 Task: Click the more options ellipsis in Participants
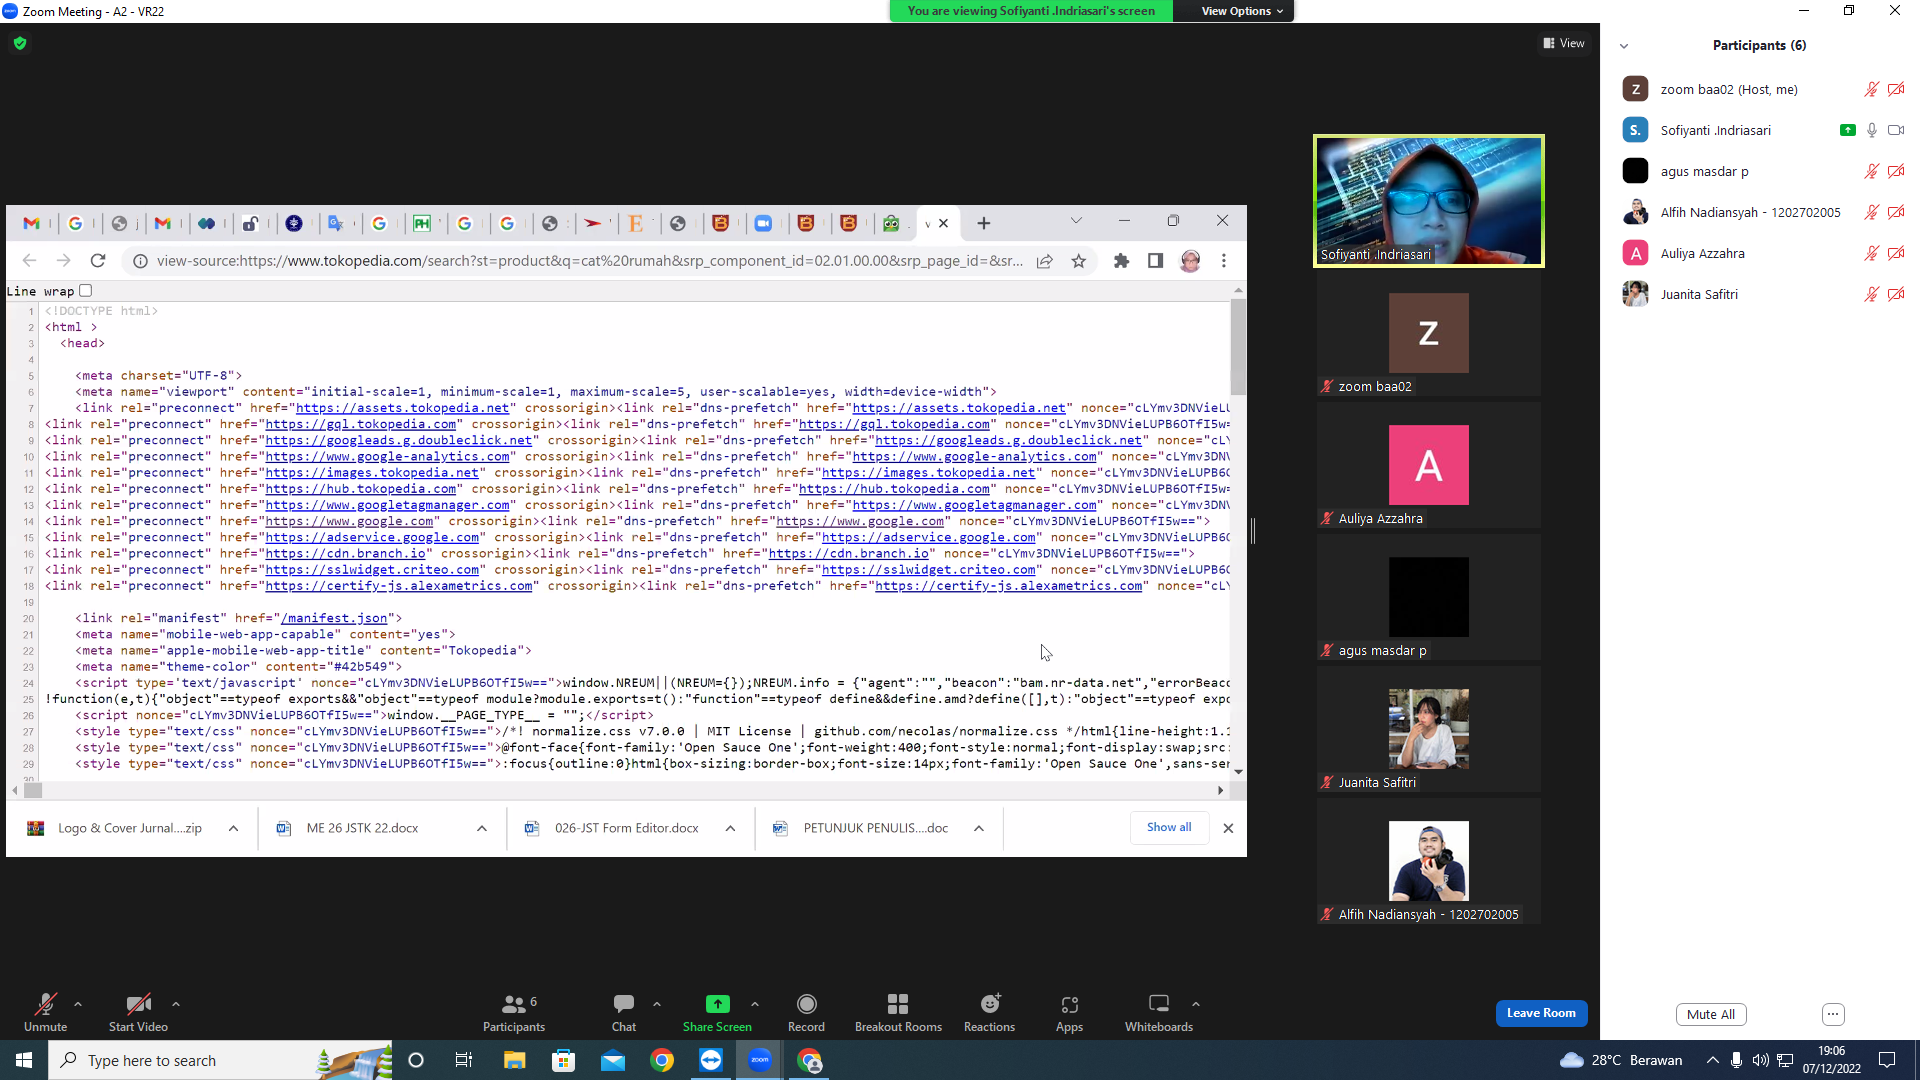(1833, 1014)
